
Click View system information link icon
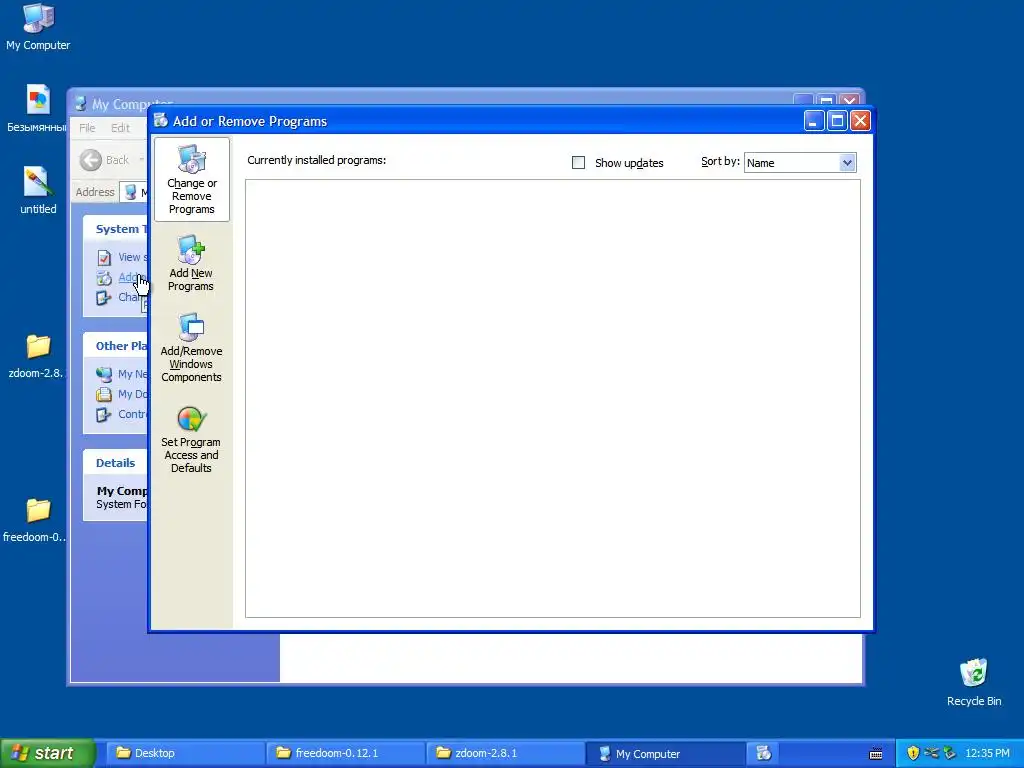104,258
